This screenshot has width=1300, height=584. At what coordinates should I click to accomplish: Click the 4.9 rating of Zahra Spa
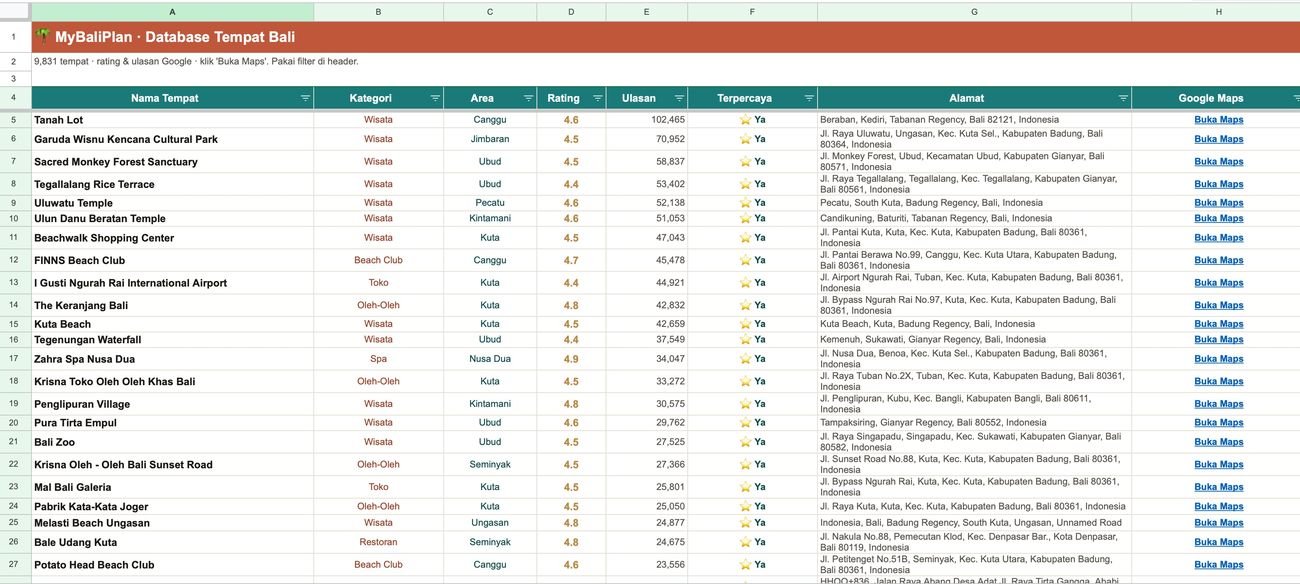[x=571, y=359]
